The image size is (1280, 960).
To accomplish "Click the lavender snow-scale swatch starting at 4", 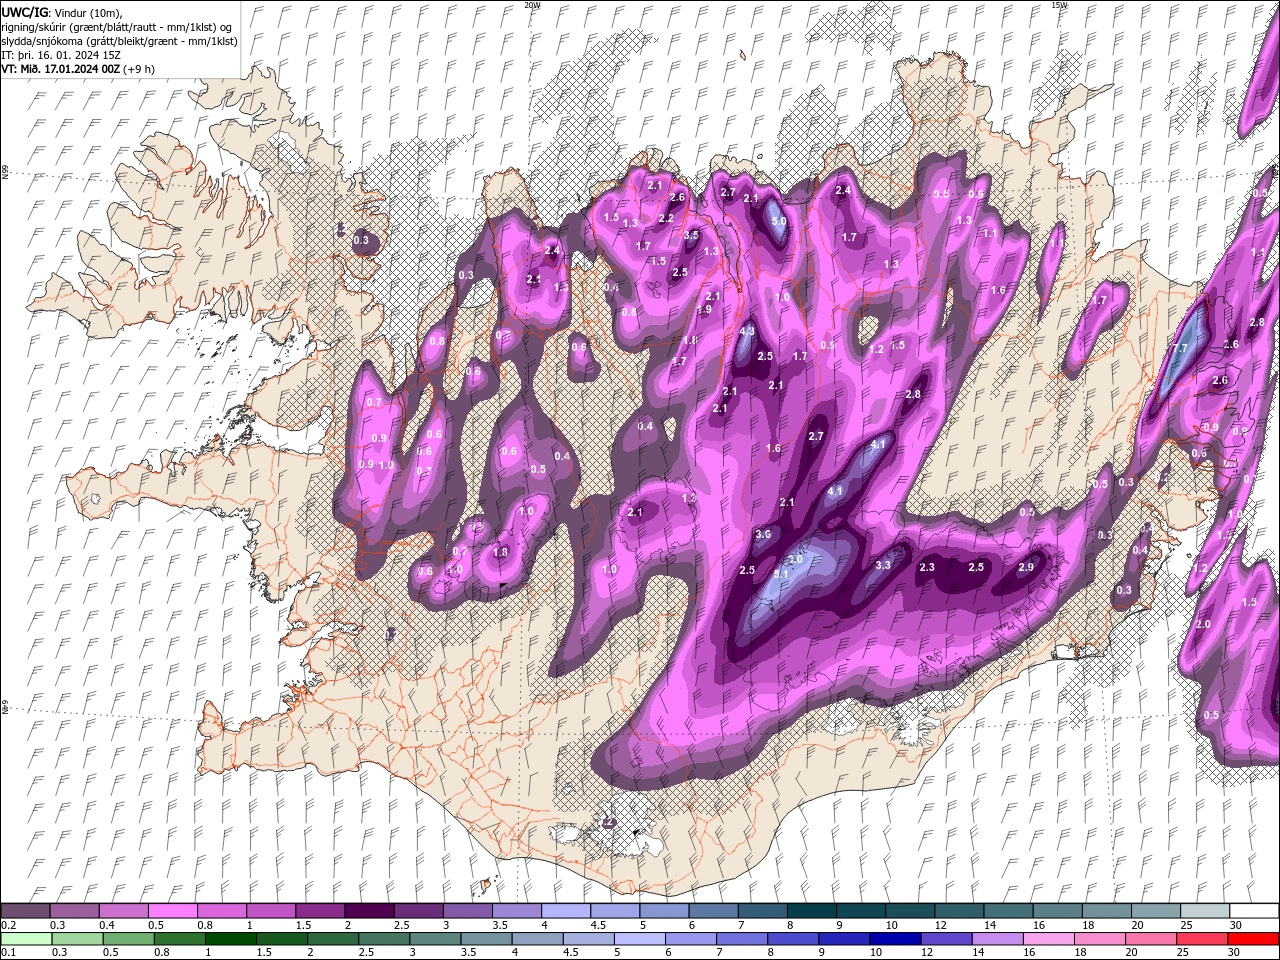I will tap(566, 911).
